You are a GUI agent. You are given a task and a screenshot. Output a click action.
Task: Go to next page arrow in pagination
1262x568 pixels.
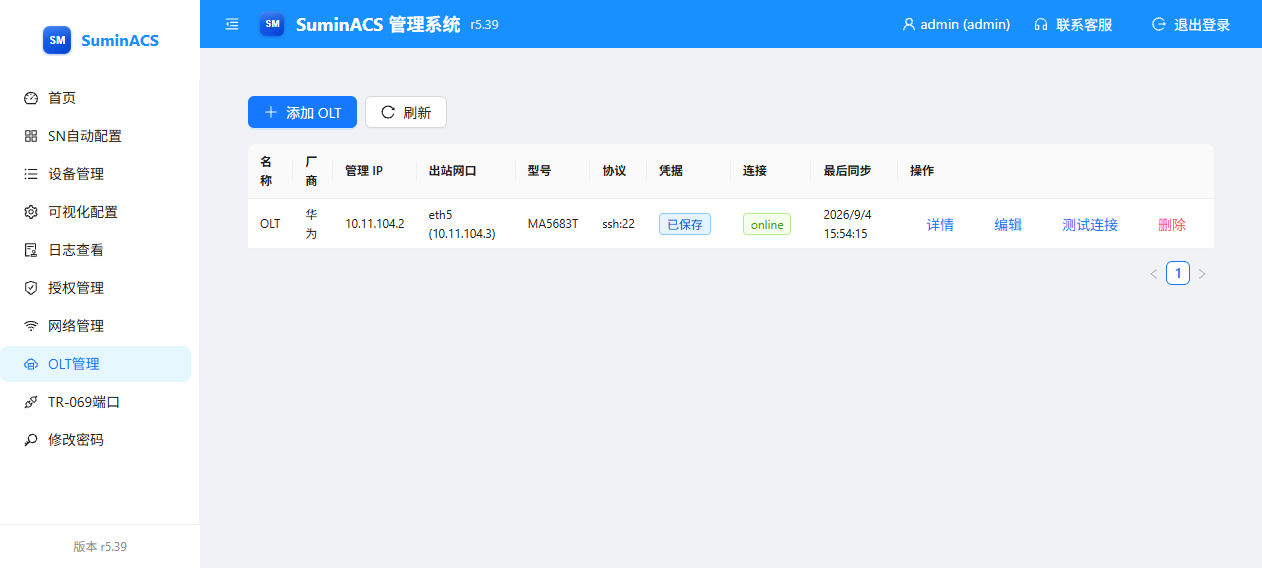point(1202,273)
